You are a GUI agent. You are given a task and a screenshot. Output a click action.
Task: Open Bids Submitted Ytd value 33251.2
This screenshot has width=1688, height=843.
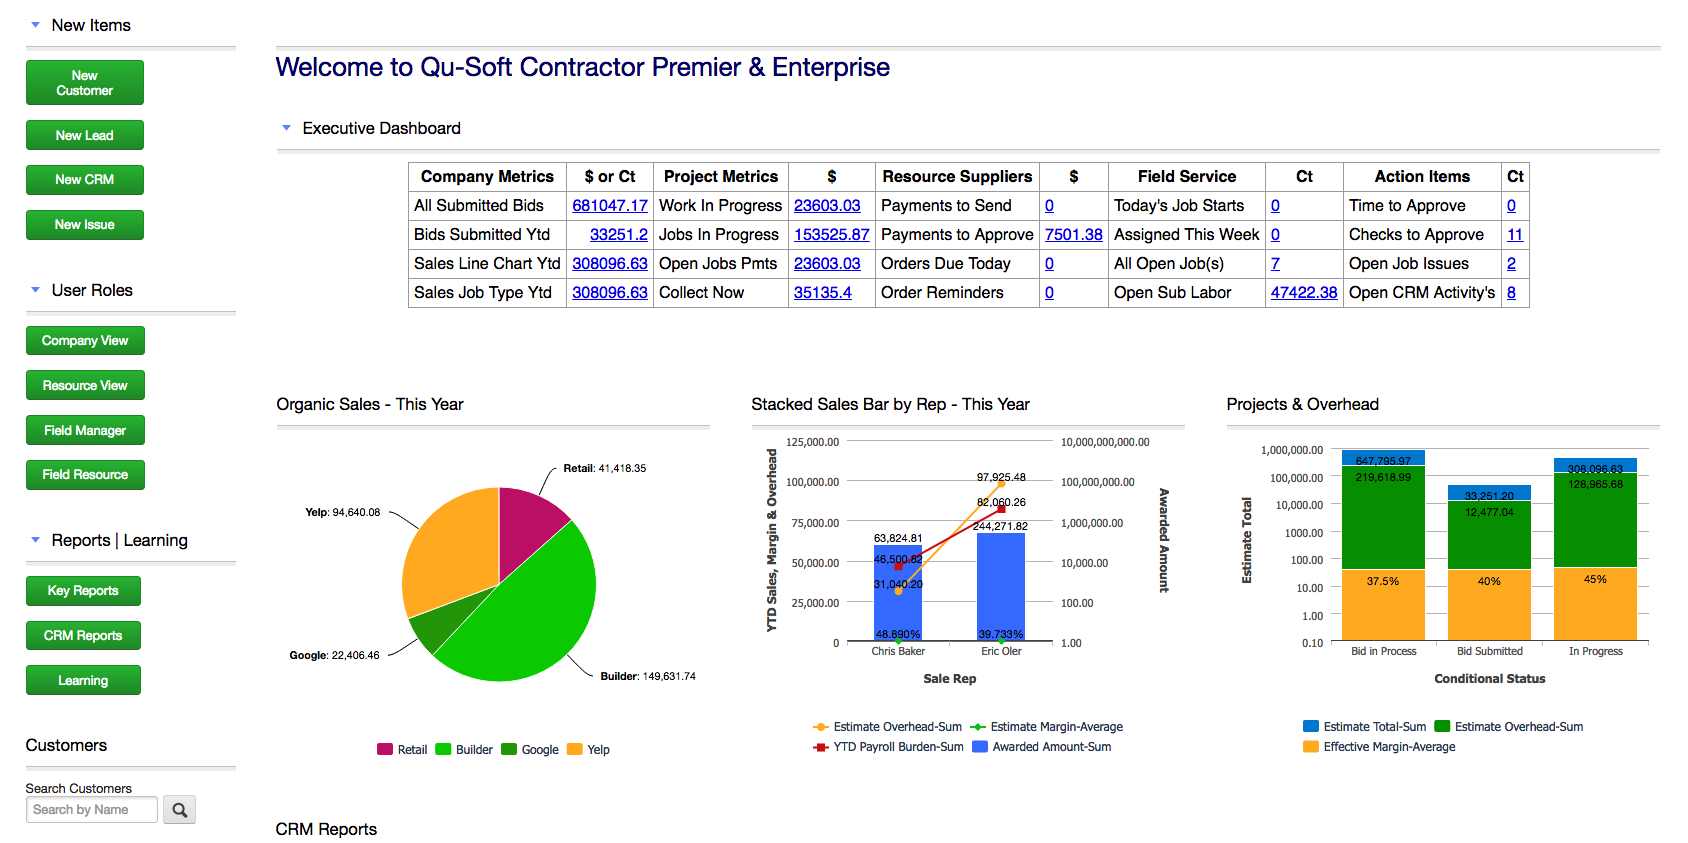click(x=619, y=234)
